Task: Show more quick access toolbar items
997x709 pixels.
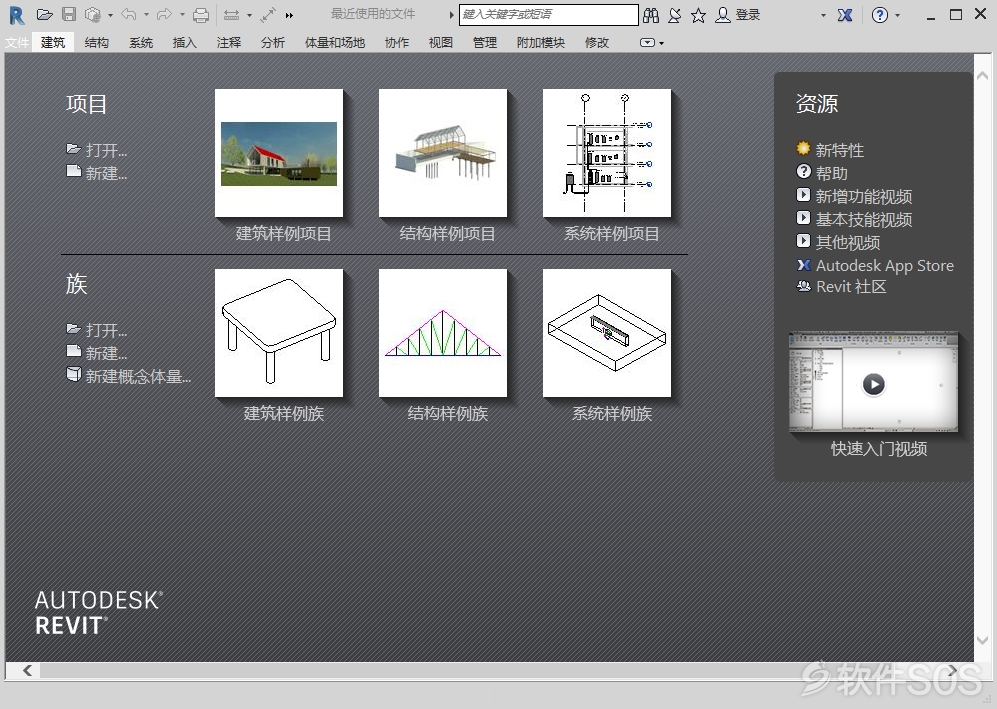Action: coord(289,15)
